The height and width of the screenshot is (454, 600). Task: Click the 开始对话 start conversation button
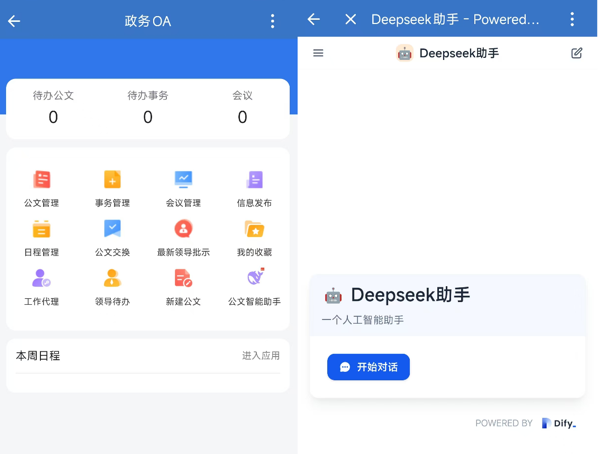pyautogui.click(x=368, y=367)
